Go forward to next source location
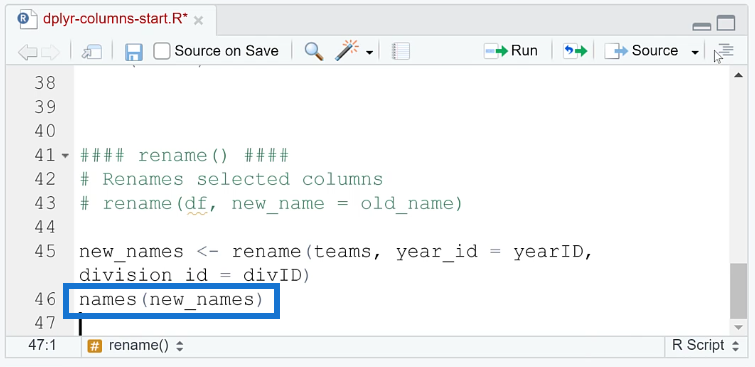The height and width of the screenshot is (367, 755). point(50,52)
